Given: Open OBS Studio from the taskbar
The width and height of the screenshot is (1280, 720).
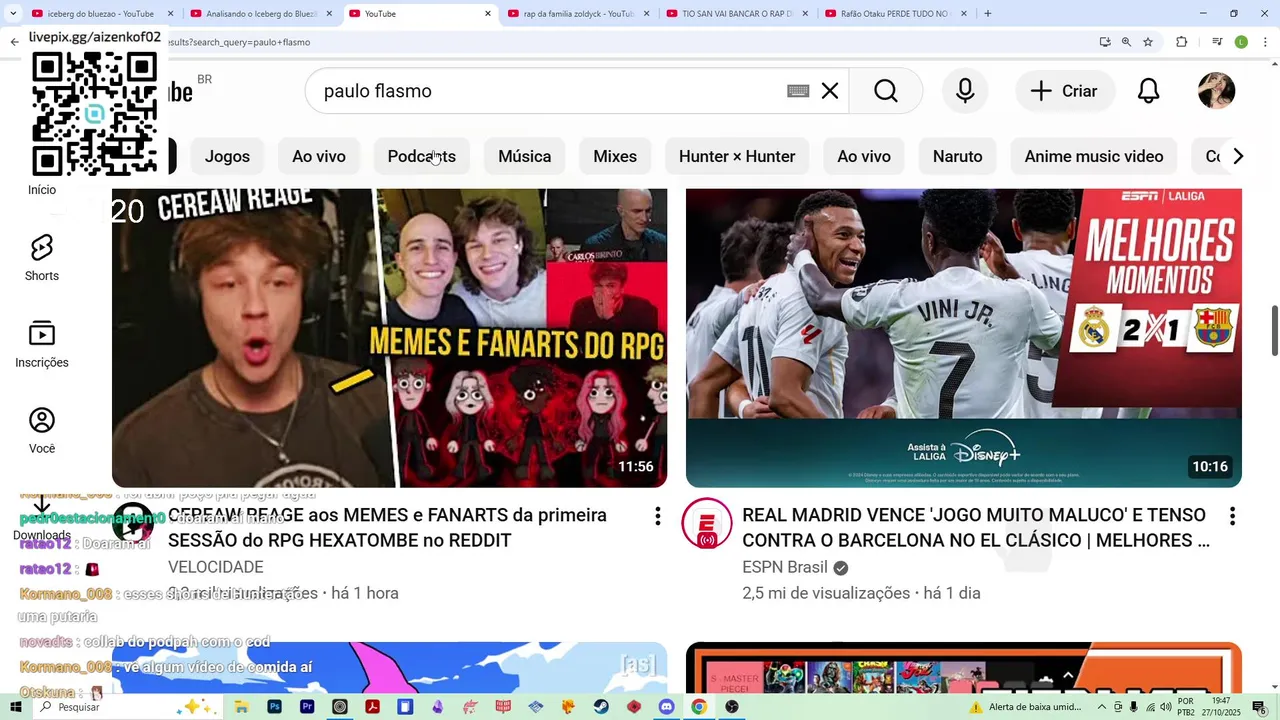Looking at the screenshot, I should 732,707.
